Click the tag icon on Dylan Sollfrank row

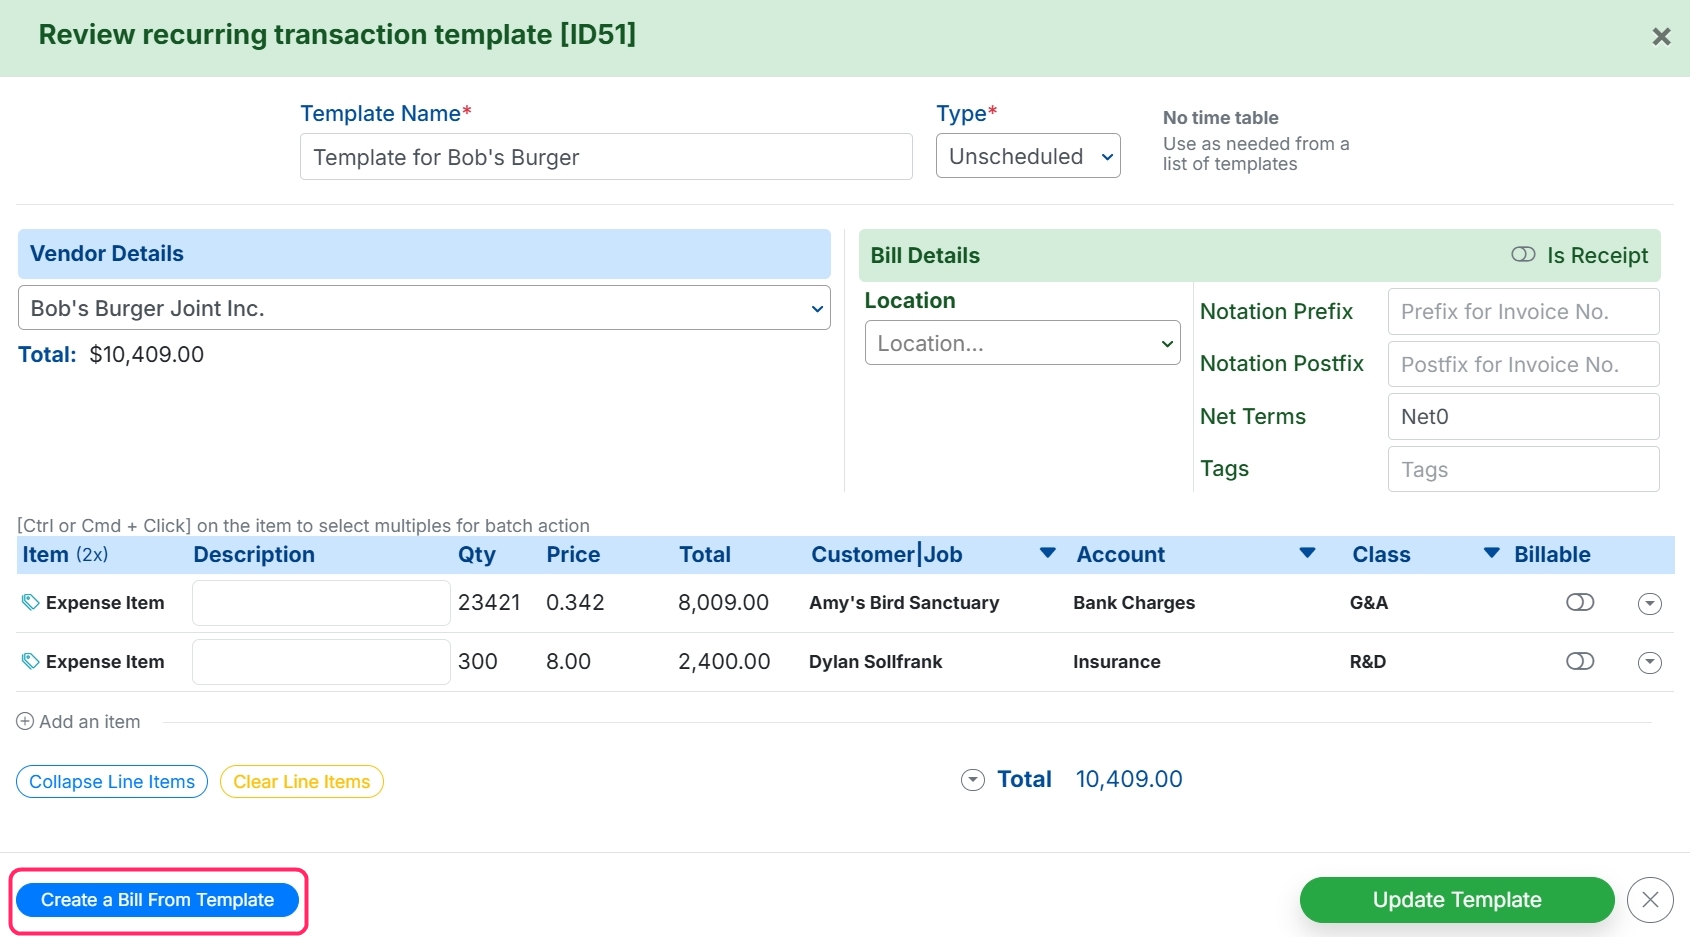(31, 661)
